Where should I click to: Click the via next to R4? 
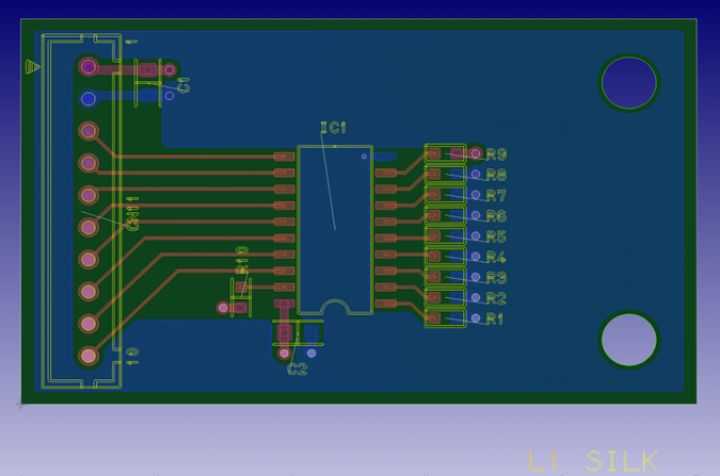tap(476, 256)
